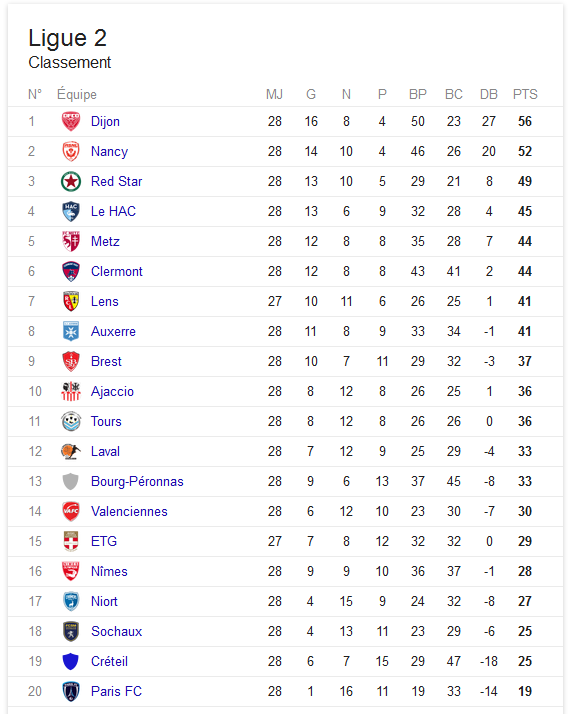Open the Sochaux team link
Image resolution: width=569 pixels, height=714 pixels.
tap(117, 631)
